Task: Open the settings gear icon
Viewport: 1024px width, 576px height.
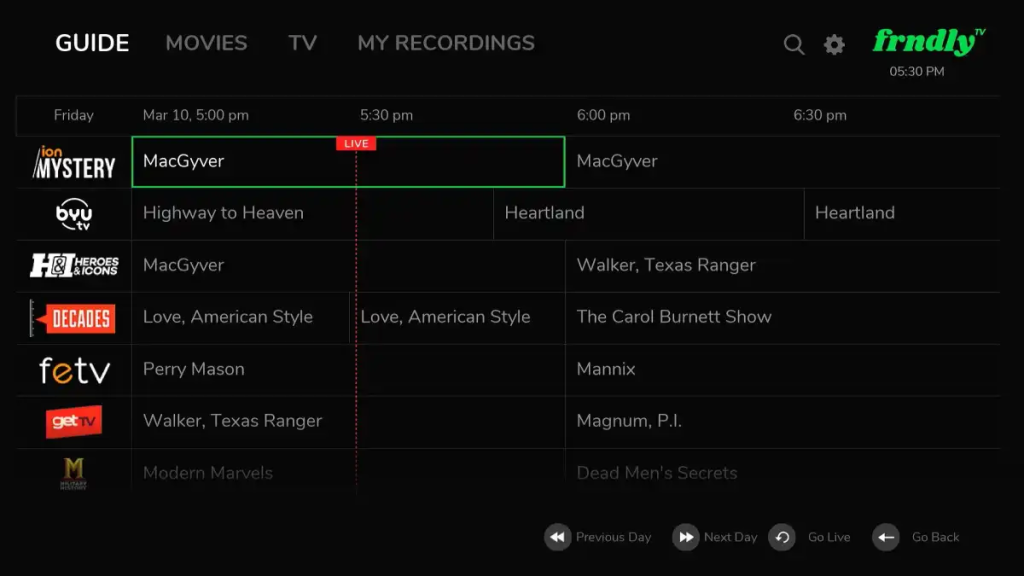Action: pos(834,44)
